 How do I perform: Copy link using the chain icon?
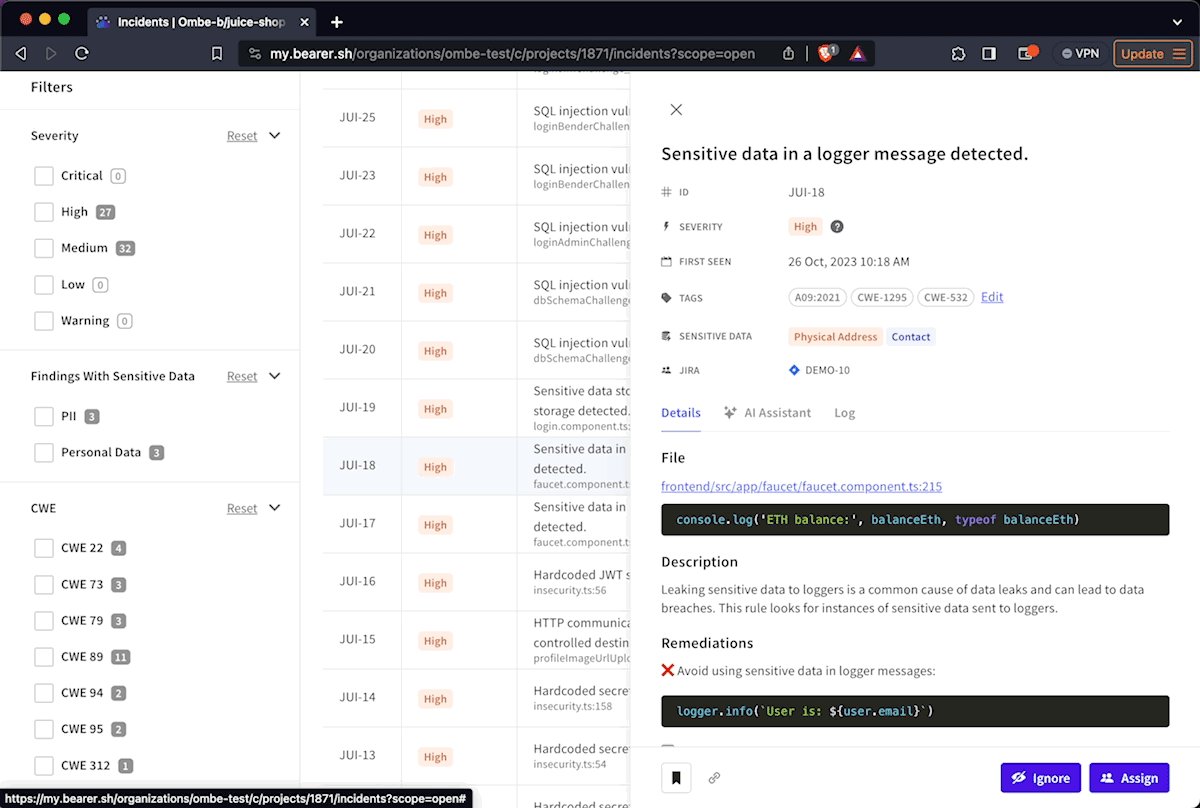click(x=714, y=777)
